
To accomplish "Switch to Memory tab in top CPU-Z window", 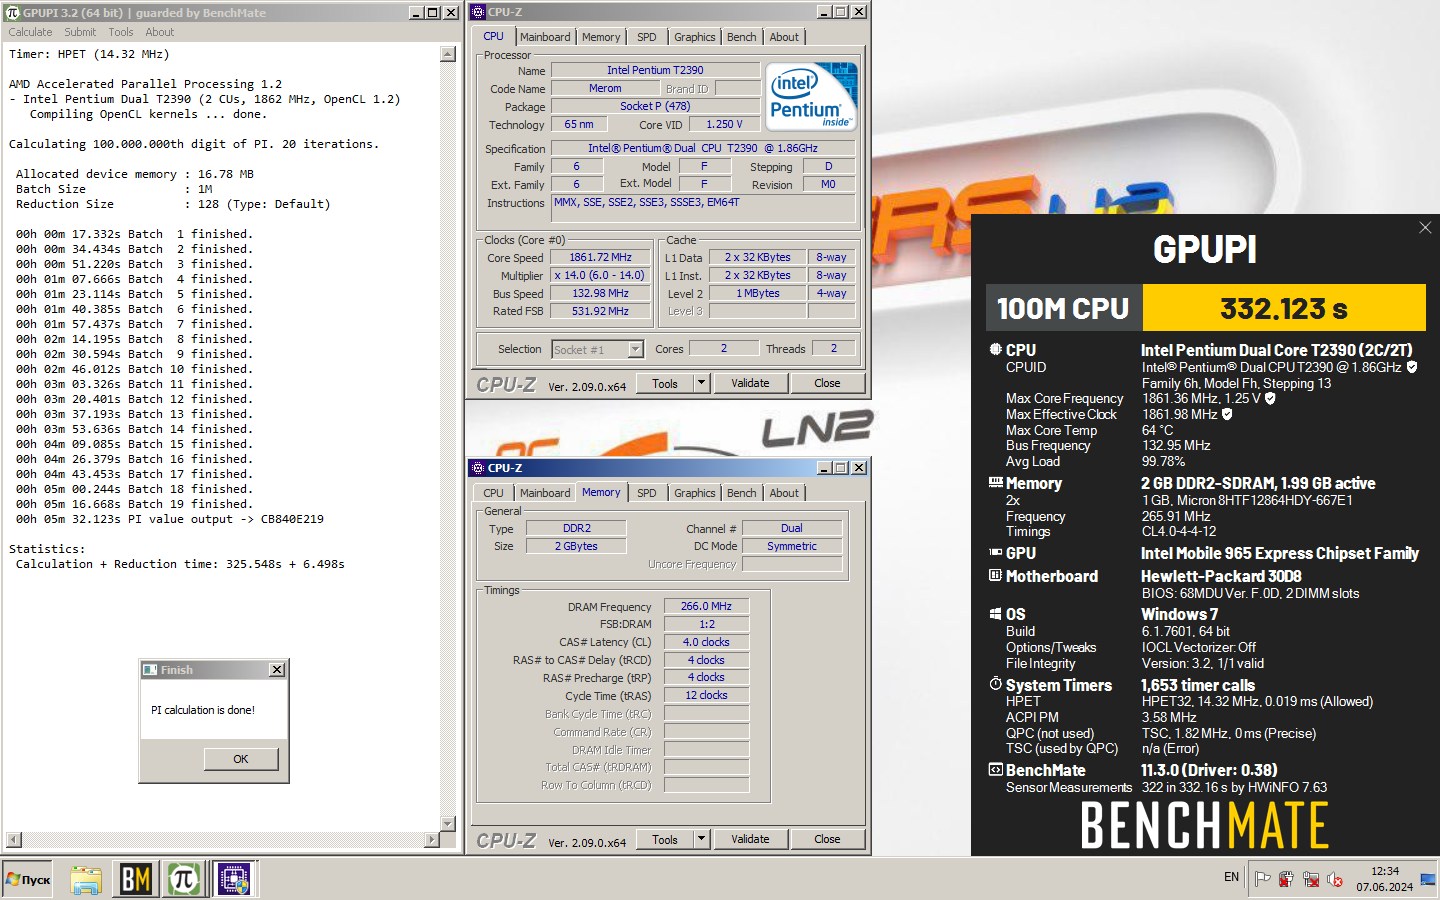I will coord(601,37).
